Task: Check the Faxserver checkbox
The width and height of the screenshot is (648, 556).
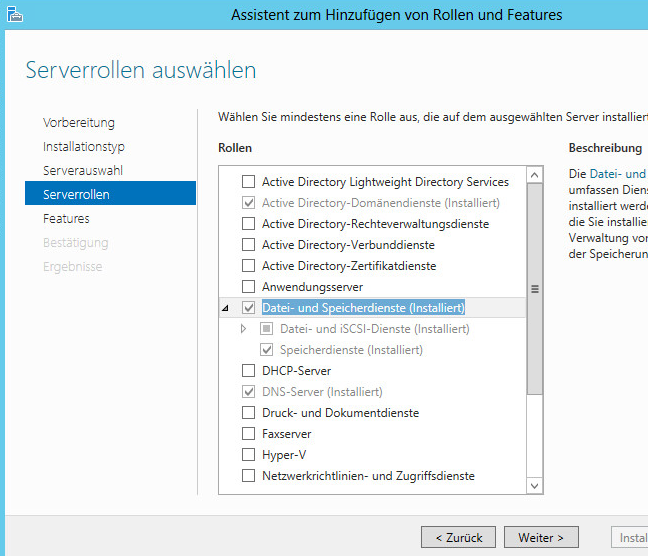Action: (x=248, y=434)
